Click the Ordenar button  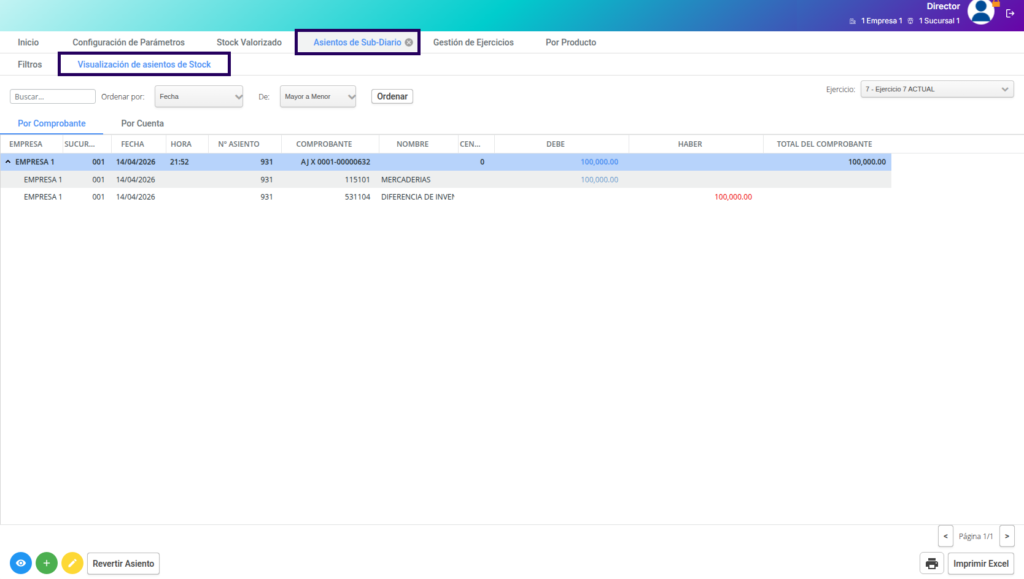coord(392,97)
